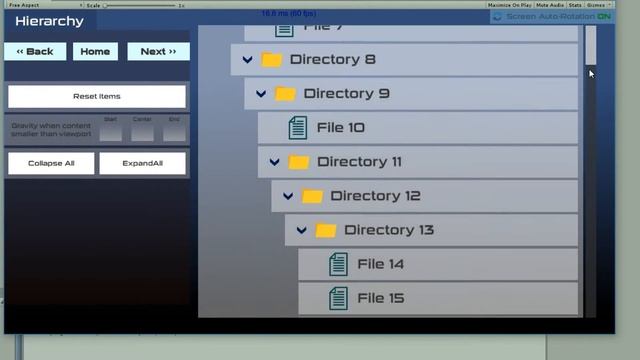This screenshot has width=640, height=360.
Task: Click the Home button
Action: coord(95,51)
